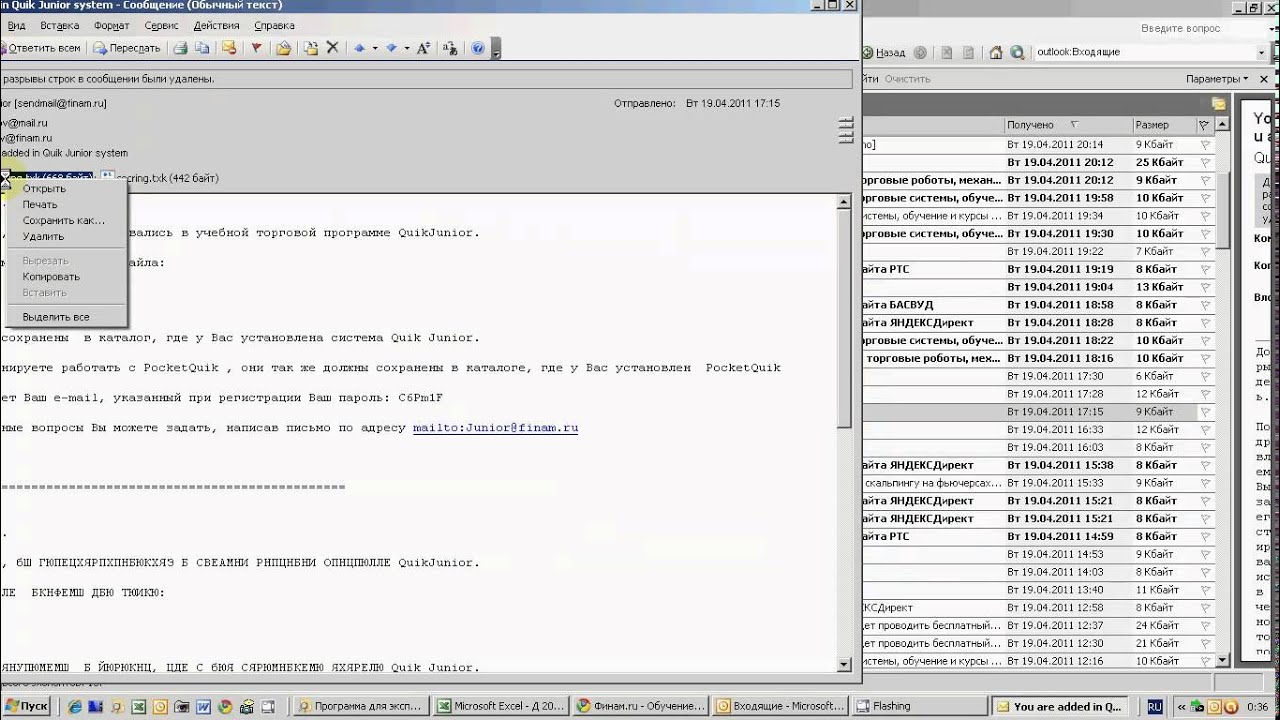
Task: Open the Параметры dropdown in search pane
Action: pos(1218,78)
